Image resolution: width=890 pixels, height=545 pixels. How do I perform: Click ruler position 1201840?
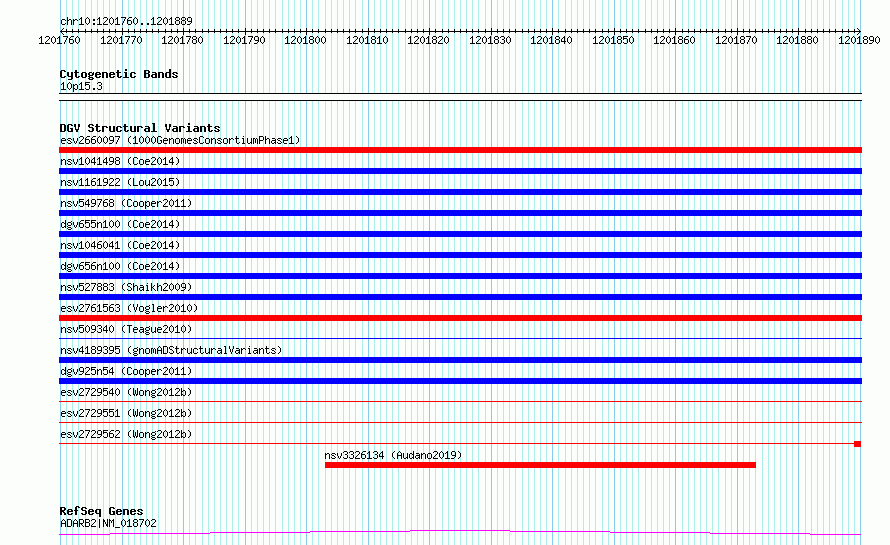coord(552,40)
